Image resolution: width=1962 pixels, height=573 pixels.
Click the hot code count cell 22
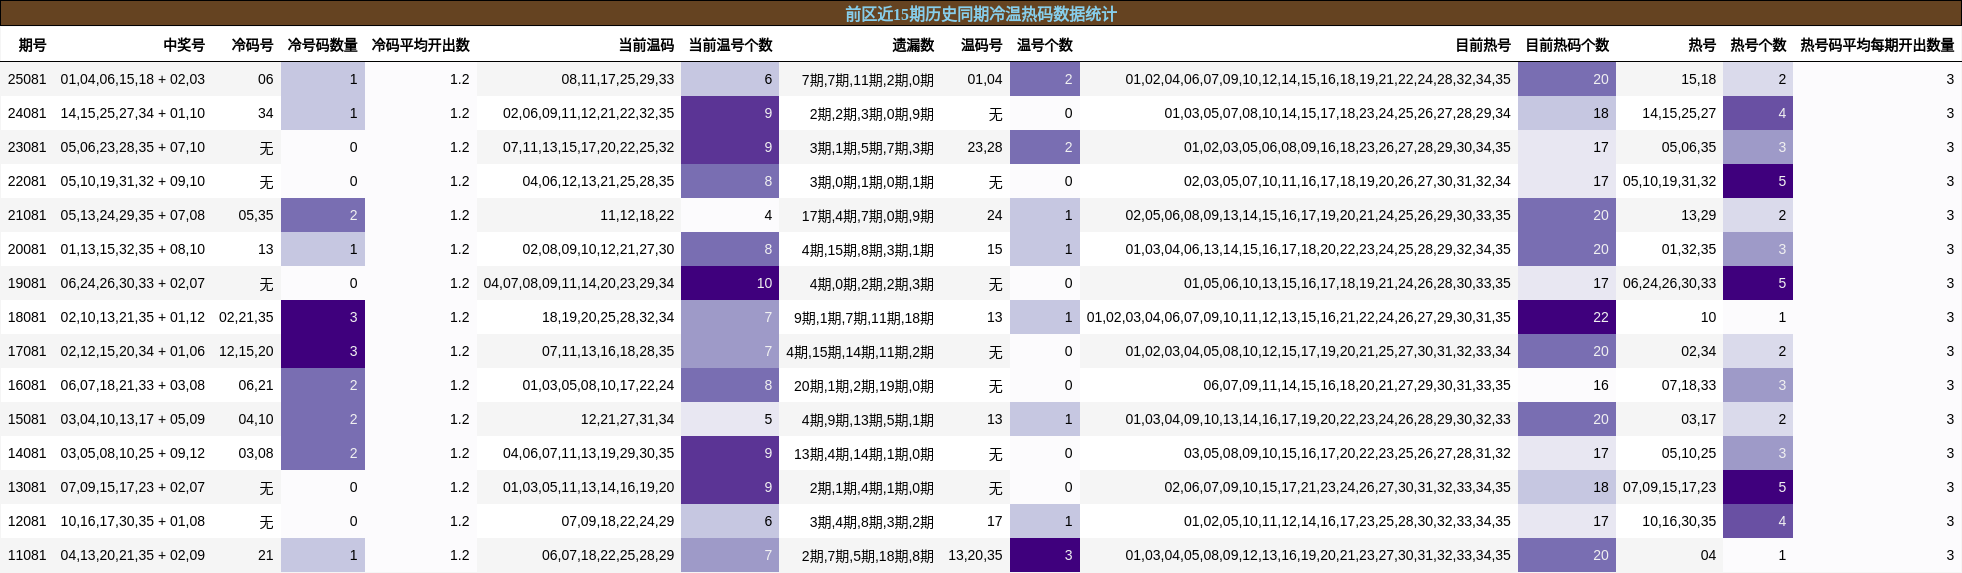pyautogui.click(x=1567, y=317)
